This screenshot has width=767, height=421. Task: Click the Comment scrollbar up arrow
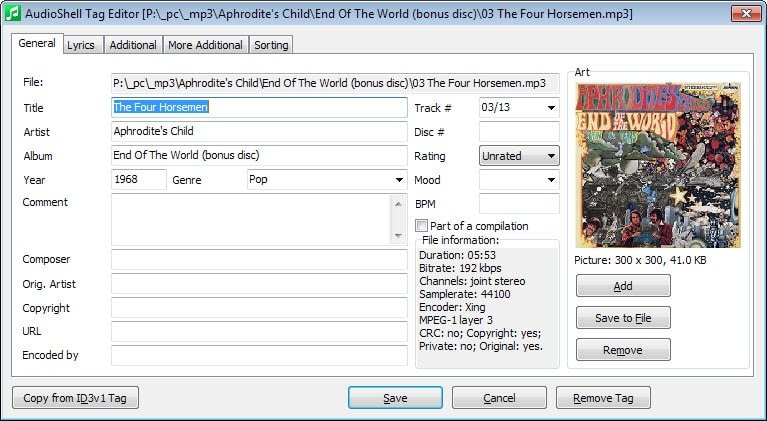pos(398,204)
